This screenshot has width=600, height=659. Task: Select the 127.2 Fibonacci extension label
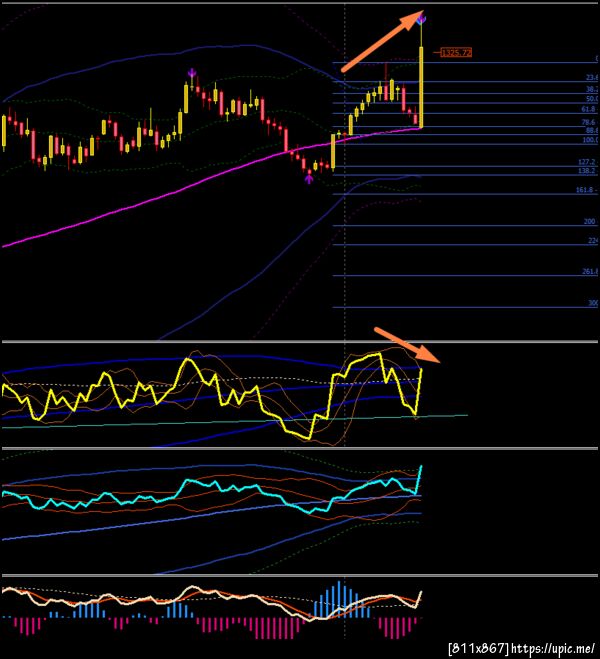tap(588, 162)
